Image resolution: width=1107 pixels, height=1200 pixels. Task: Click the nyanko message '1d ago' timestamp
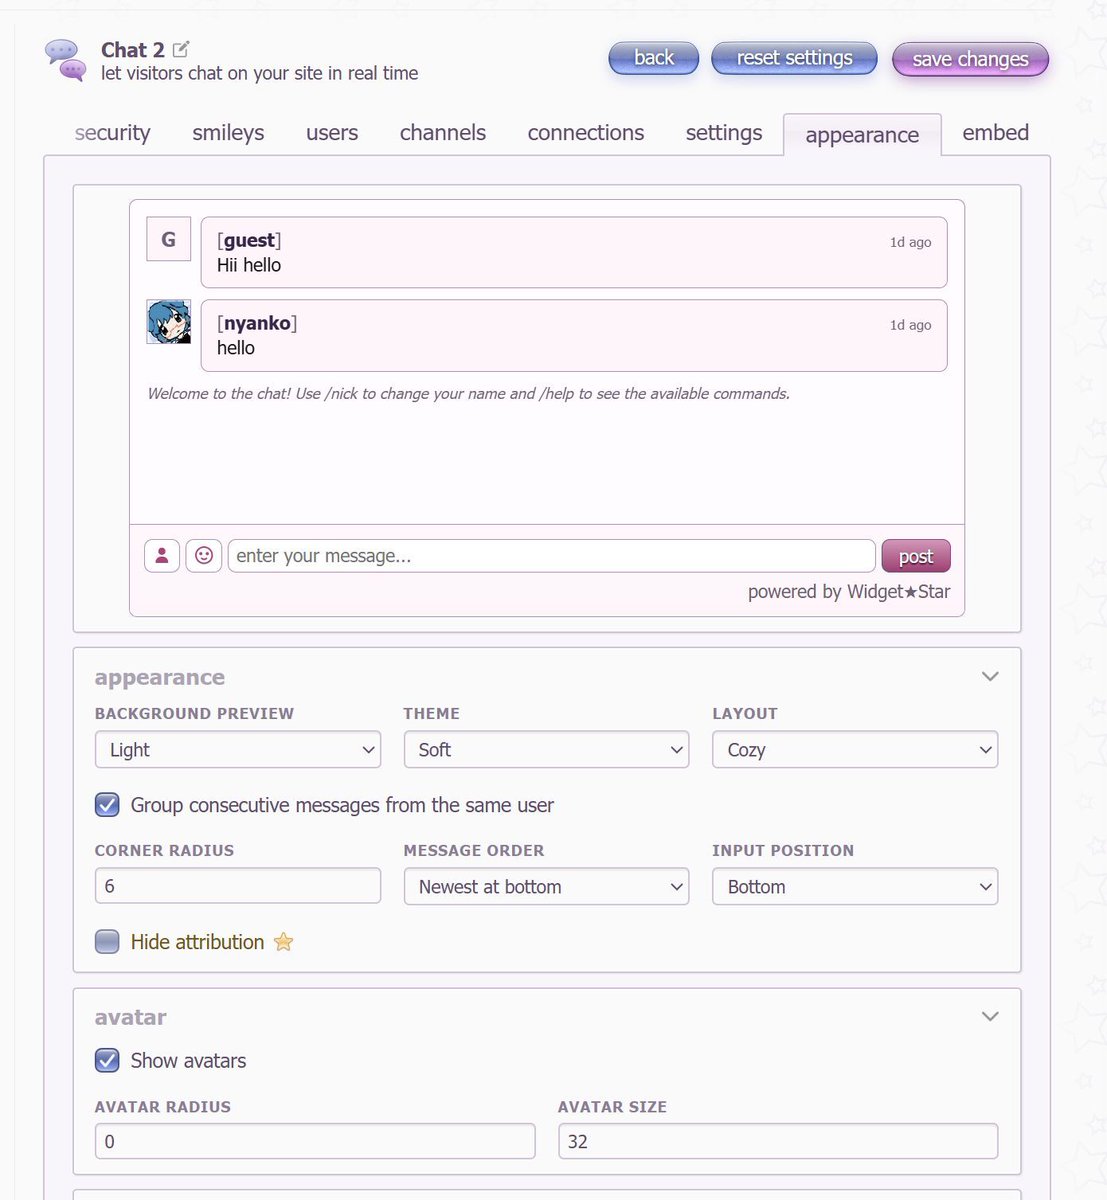click(911, 325)
